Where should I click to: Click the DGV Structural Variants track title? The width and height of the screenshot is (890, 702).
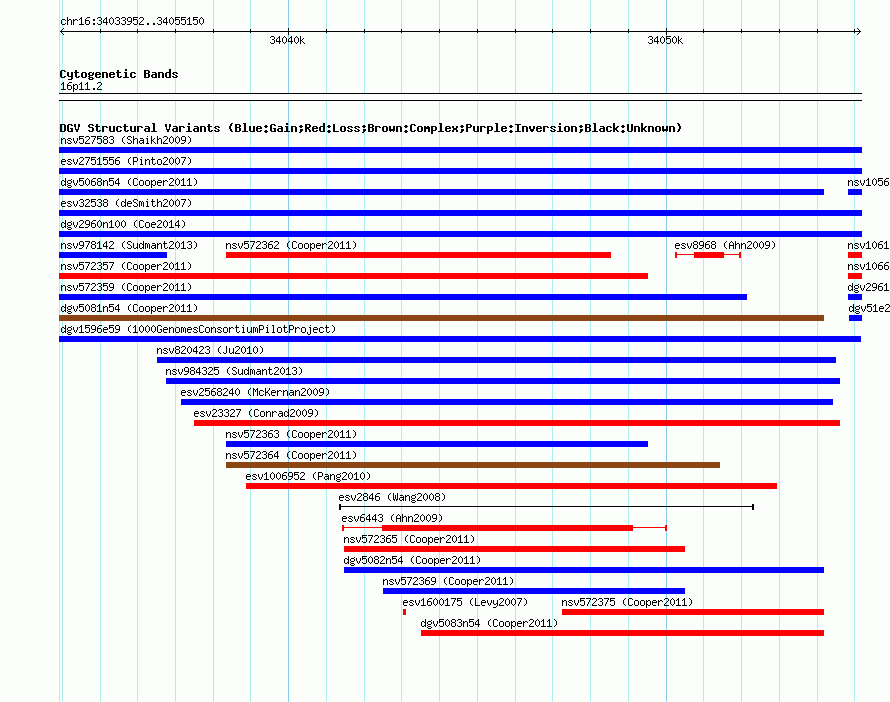point(371,128)
